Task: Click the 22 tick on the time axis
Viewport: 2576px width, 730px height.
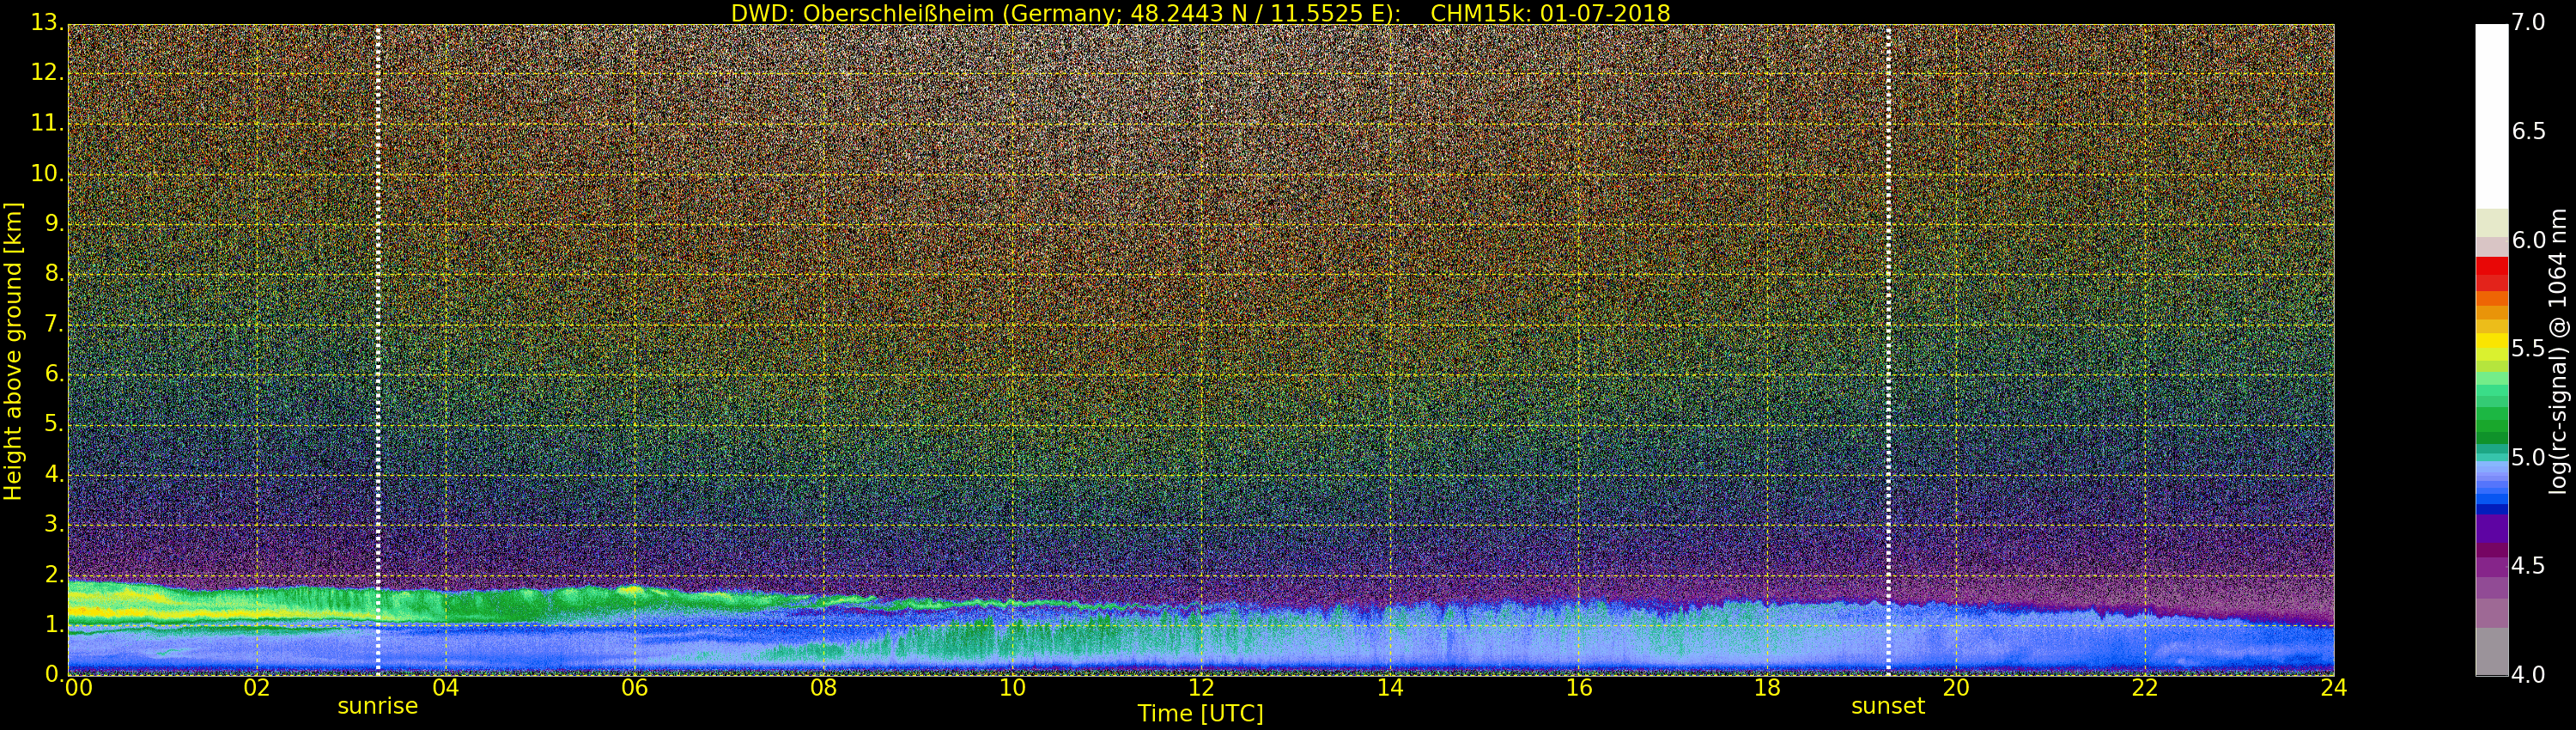Action: click(x=2145, y=688)
